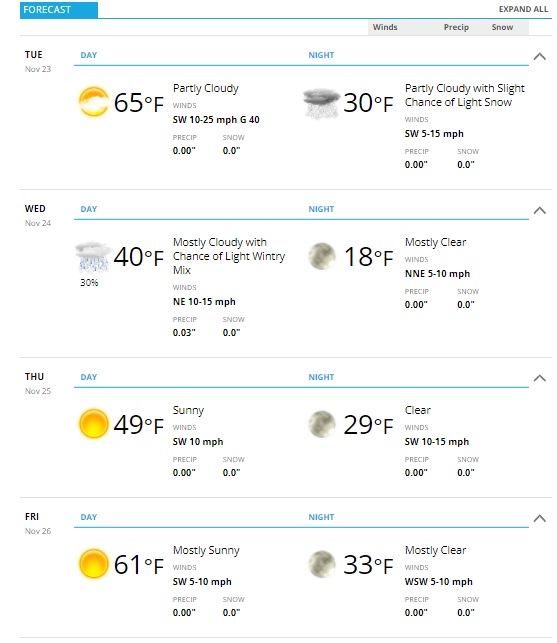Collapse the Thursday Nov 25 forecast
This screenshot has height=643, width=557.
point(539,378)
